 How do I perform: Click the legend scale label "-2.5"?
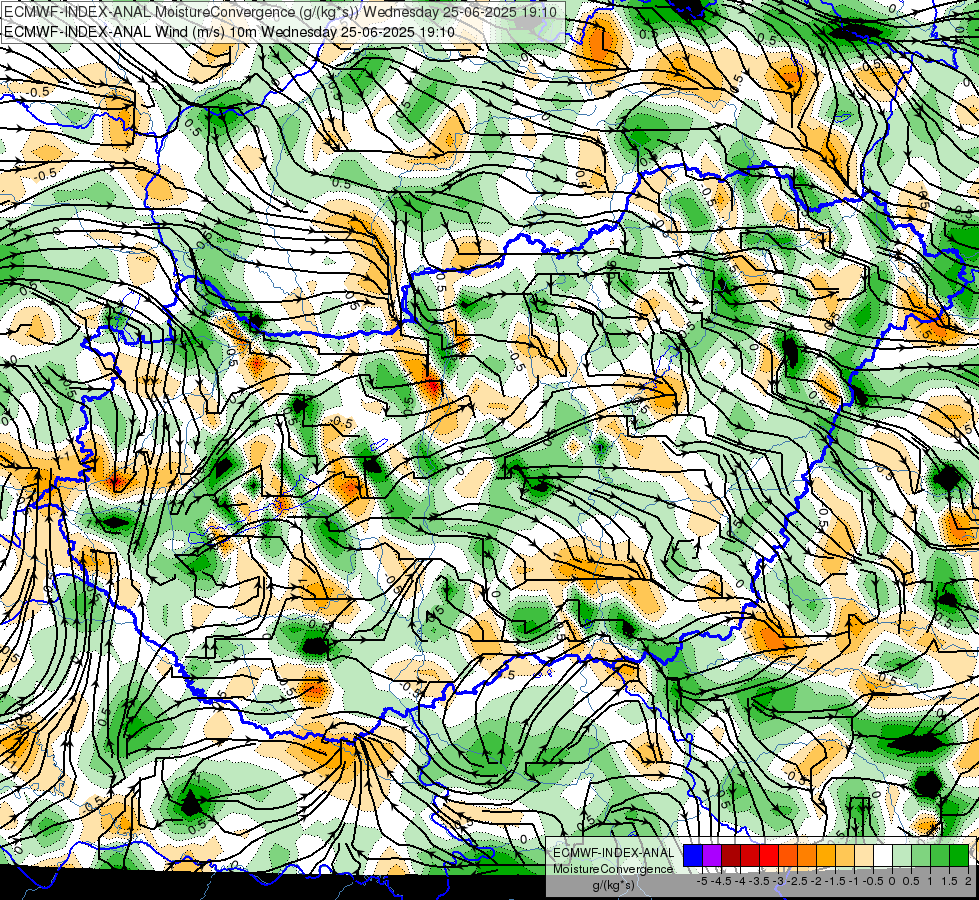point(798,881)
